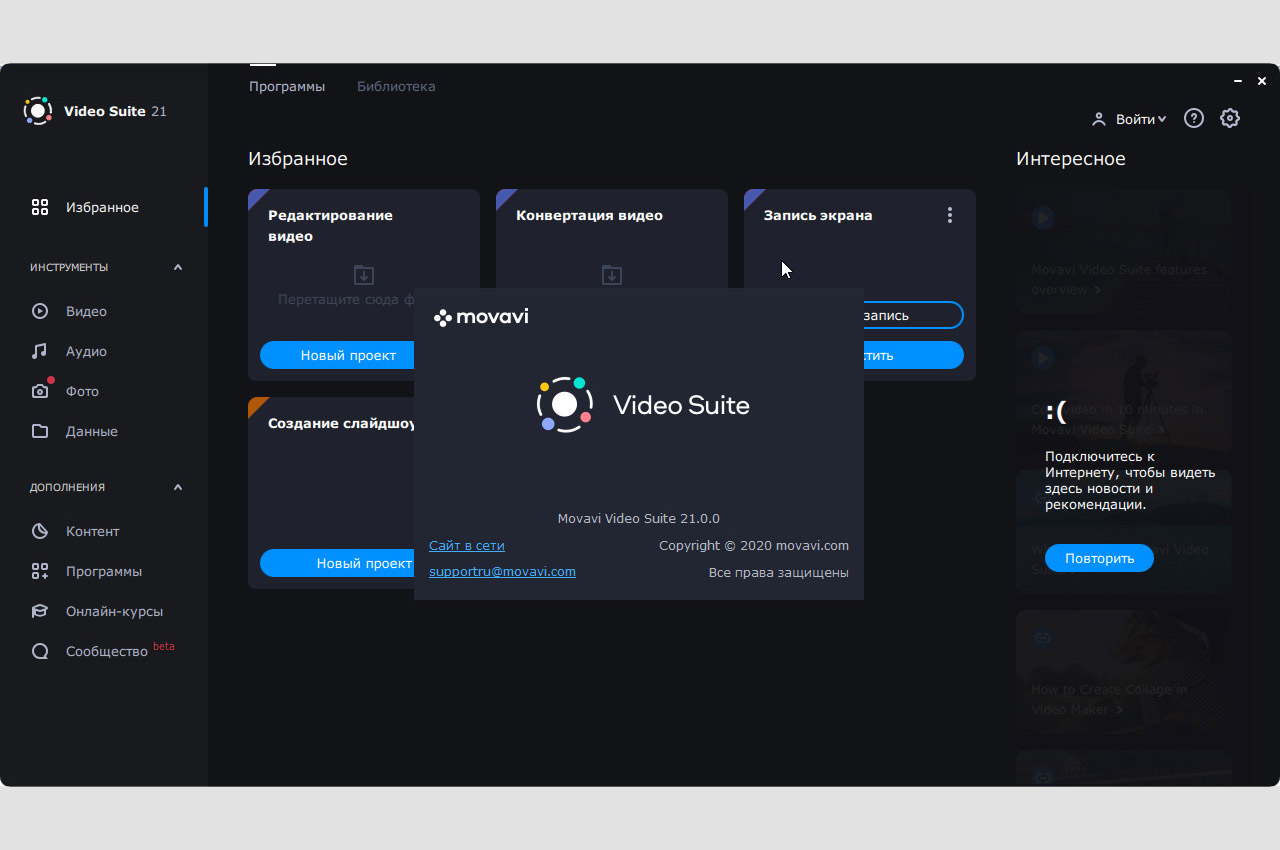
Task: Click the How to Create Collage thumbnail
Action: click(1124, 672)
